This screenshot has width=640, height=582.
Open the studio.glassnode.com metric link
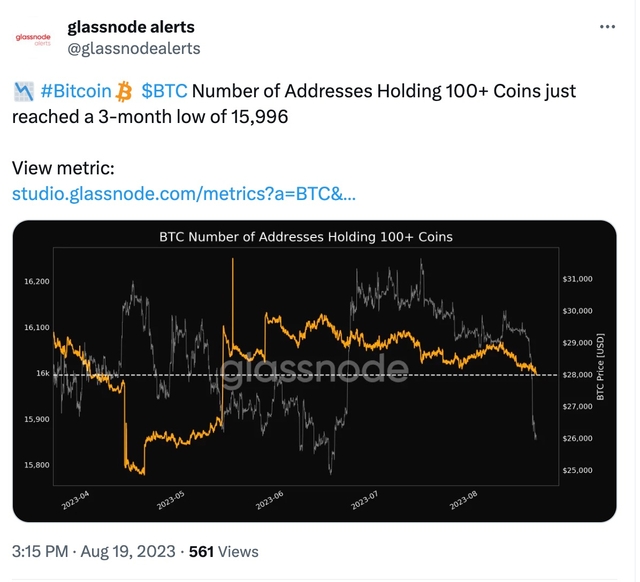click(x=183, y=192)
